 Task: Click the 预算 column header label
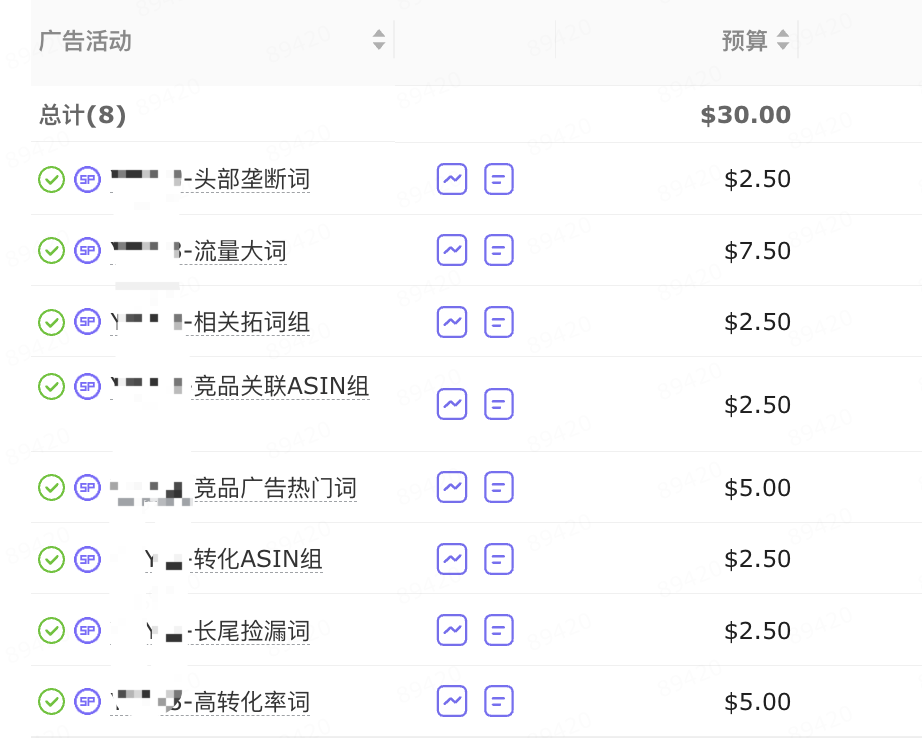point(744,41)
